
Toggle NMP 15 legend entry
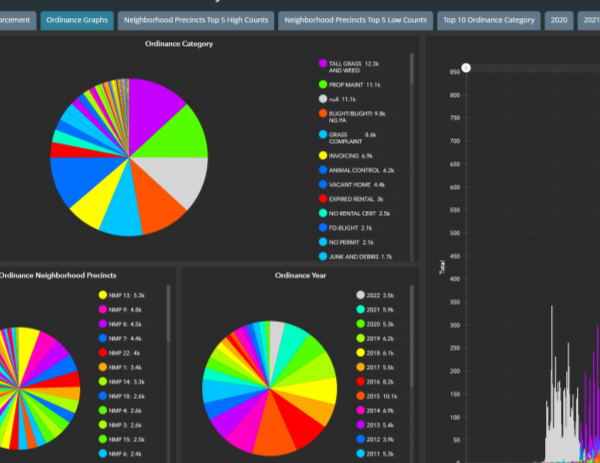tap(122, 440)
